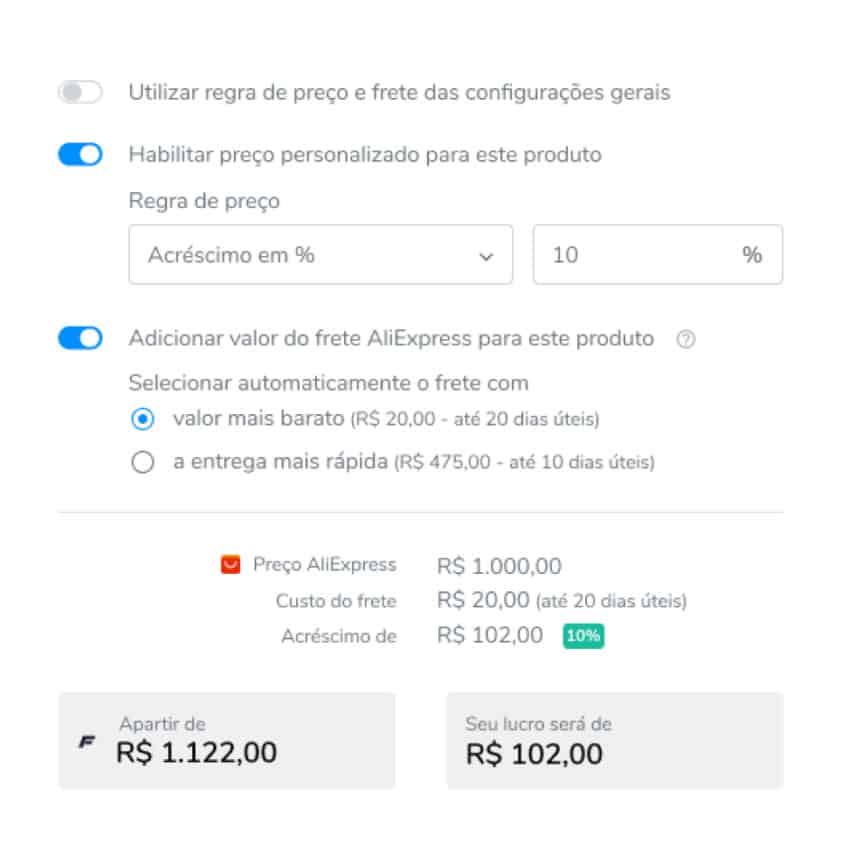The width and height of the screenshot is (848, 861).
Task: Click the % suffix in the value field
Action: [x=752, y=255]
